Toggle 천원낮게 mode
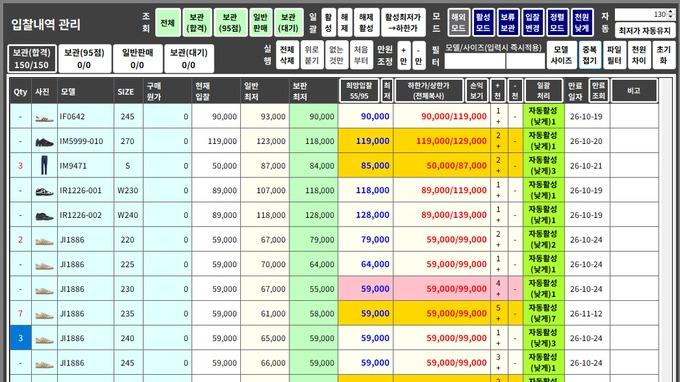680x382 pixels. (x=582, y=23)
